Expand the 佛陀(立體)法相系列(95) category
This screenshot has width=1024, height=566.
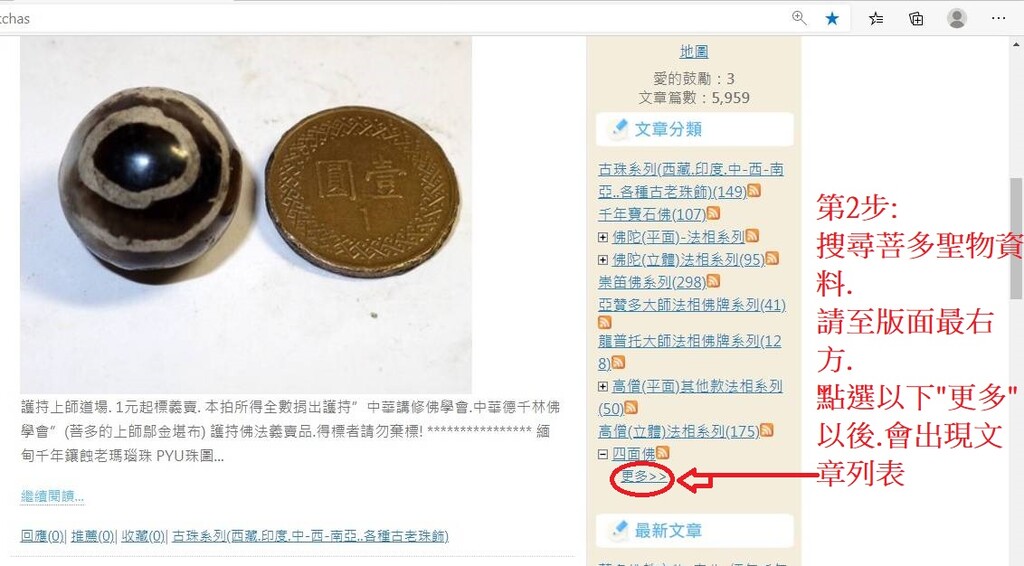pyautogui.click(x=603, y=260)
